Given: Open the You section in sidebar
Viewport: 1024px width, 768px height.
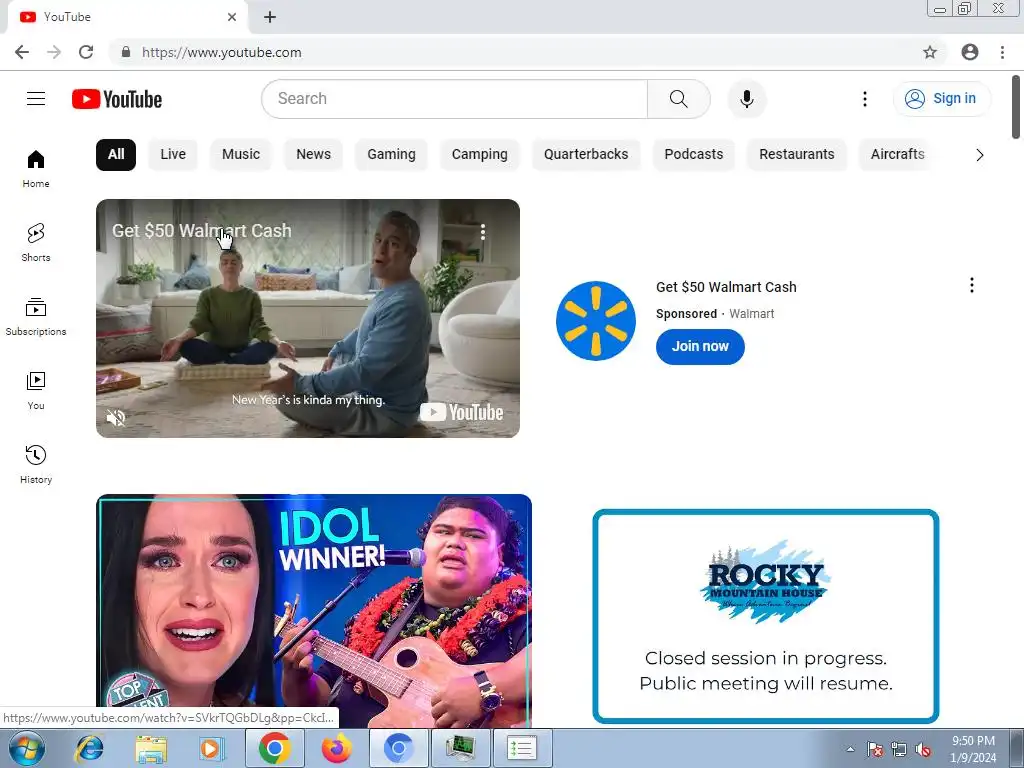Looking at the screenshot, I should 36,391.
